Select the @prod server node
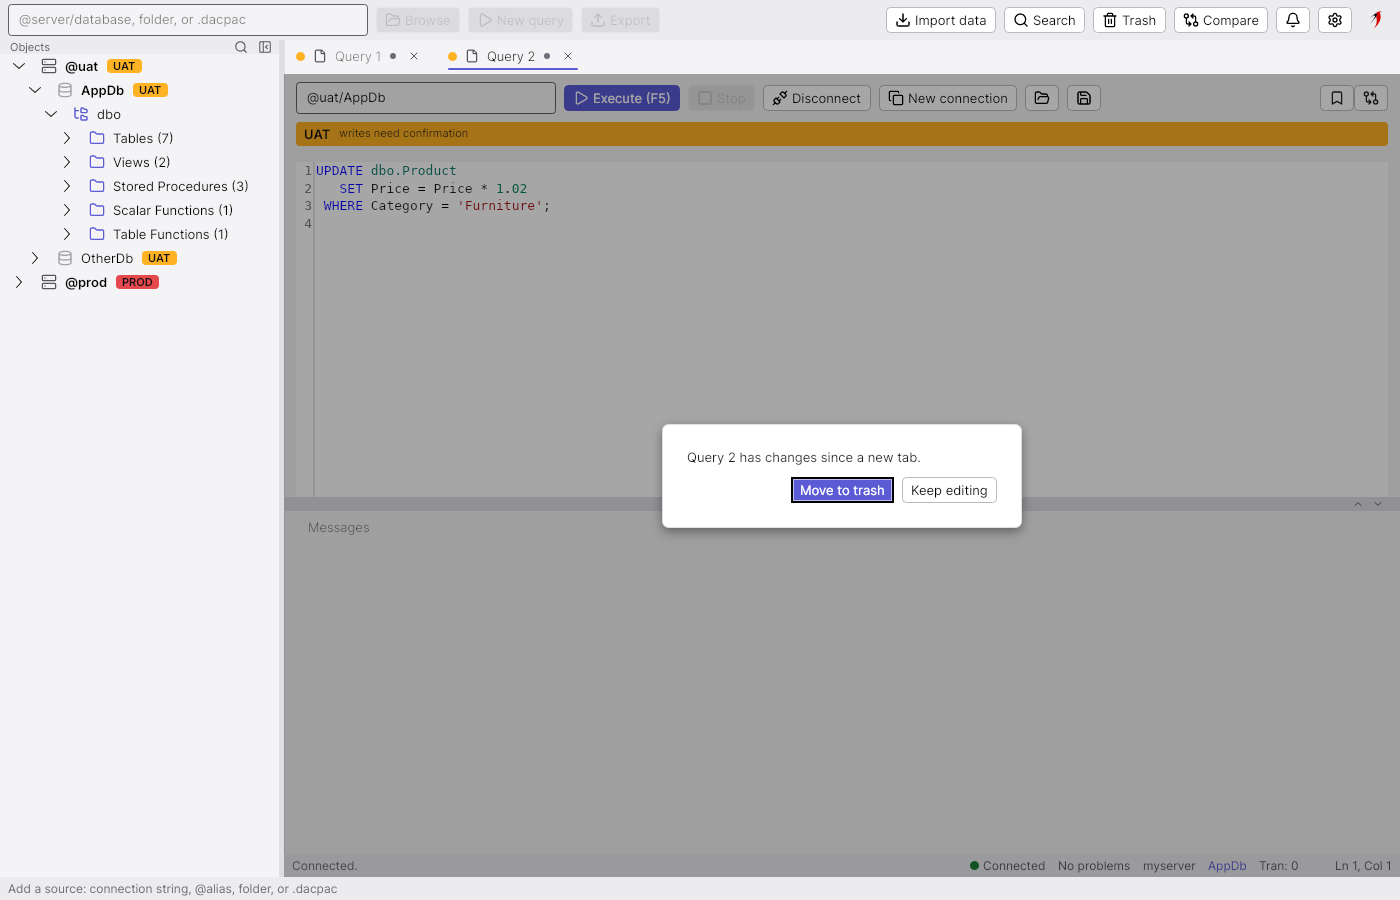Screen dimensions: 1400x900 [86, 282]
